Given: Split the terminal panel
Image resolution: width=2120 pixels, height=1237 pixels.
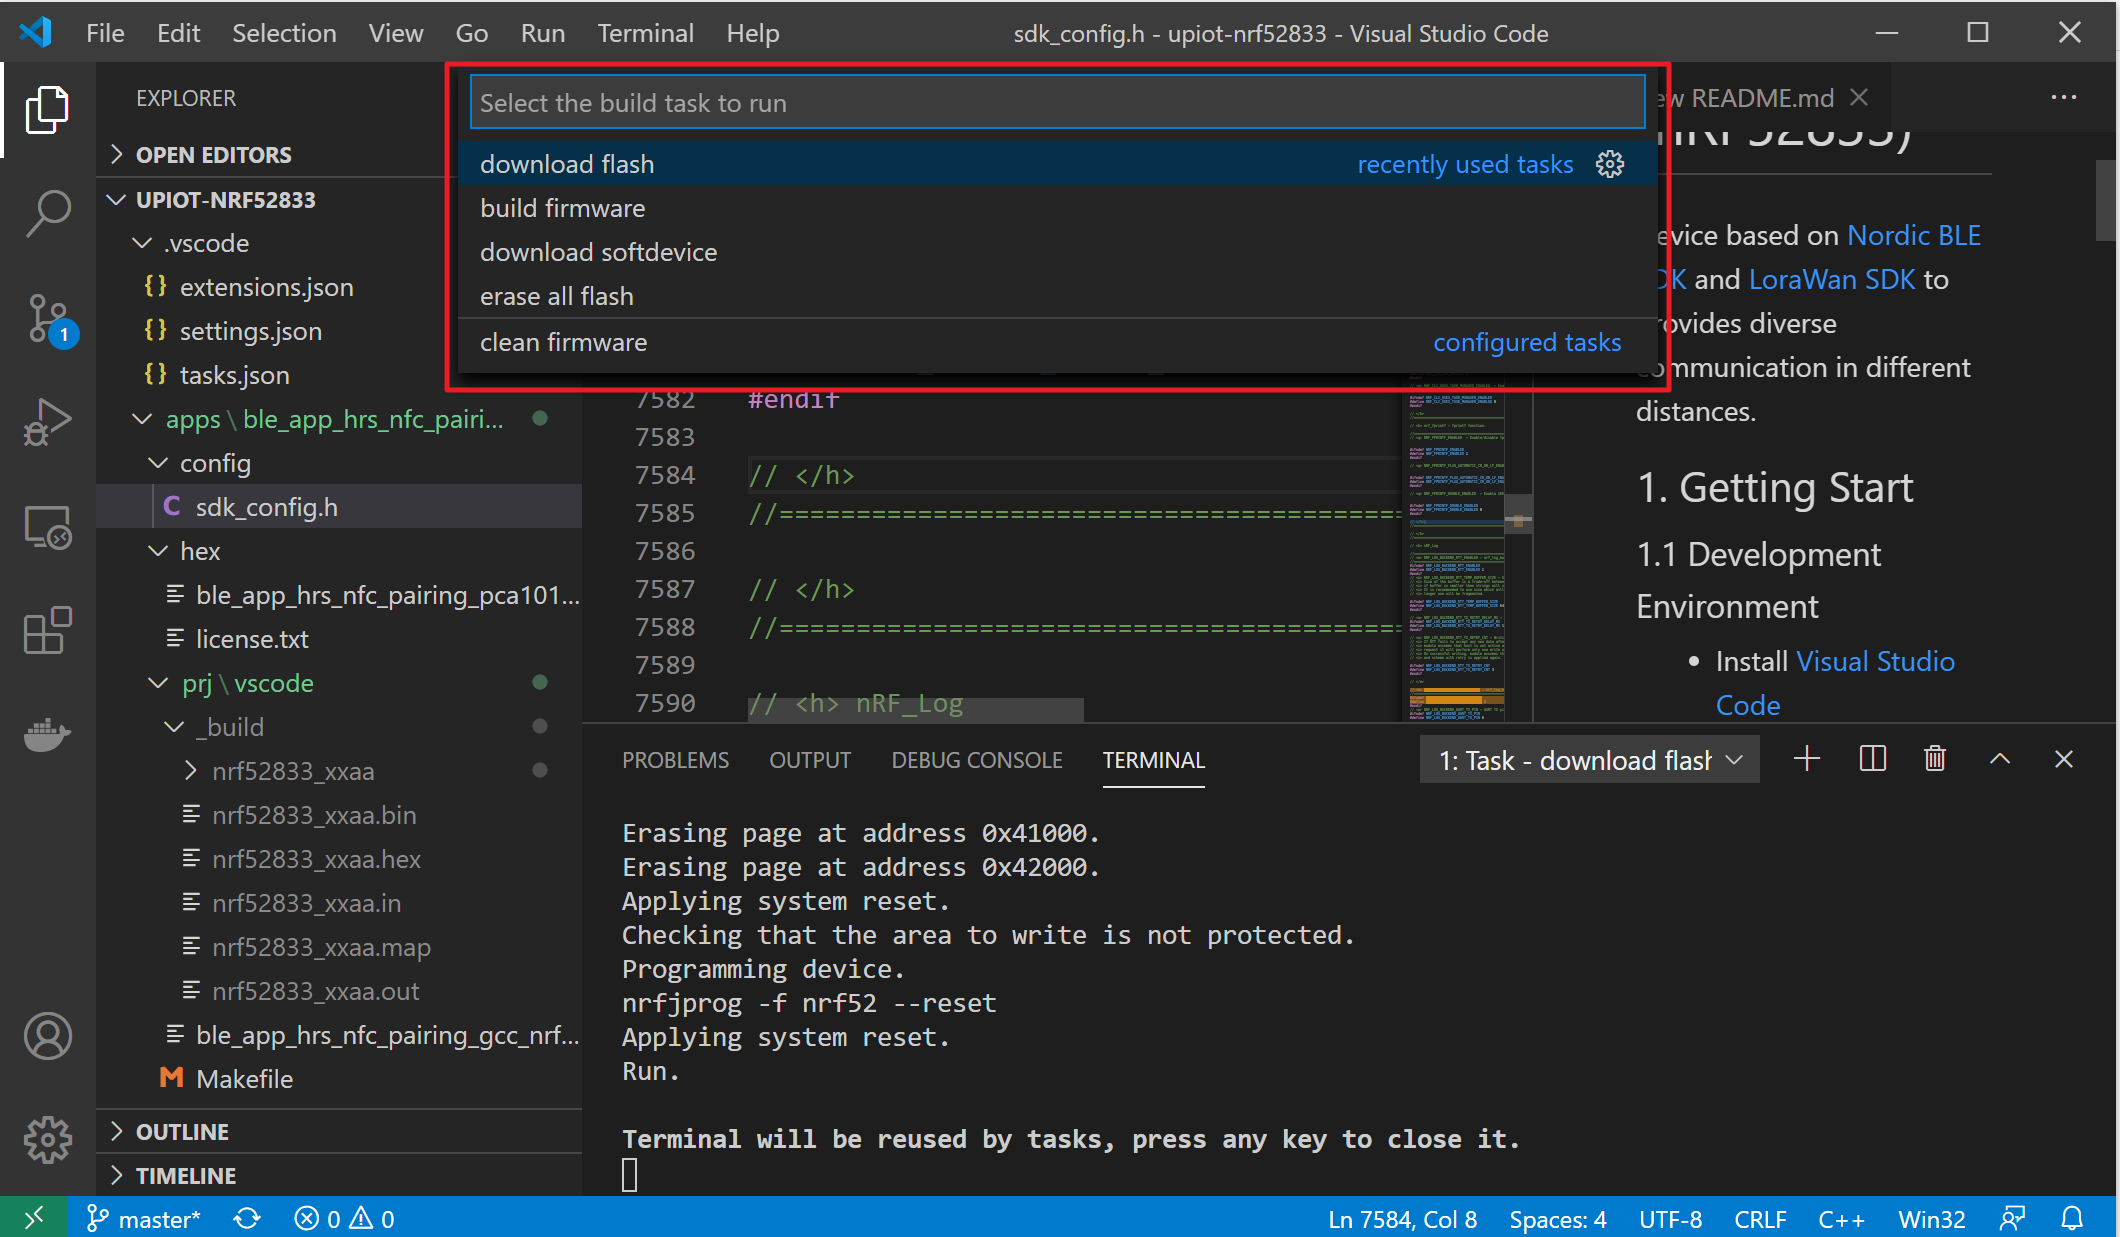Looking at the screenshot, I should [1872, 760].
